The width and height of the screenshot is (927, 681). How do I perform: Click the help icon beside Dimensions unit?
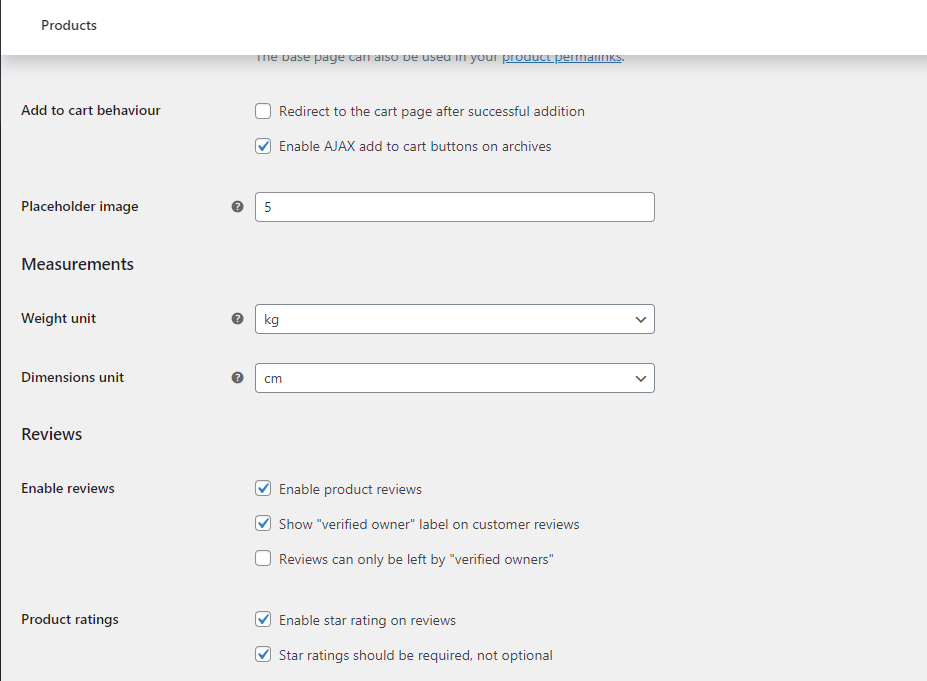click(x=237, y=378)
